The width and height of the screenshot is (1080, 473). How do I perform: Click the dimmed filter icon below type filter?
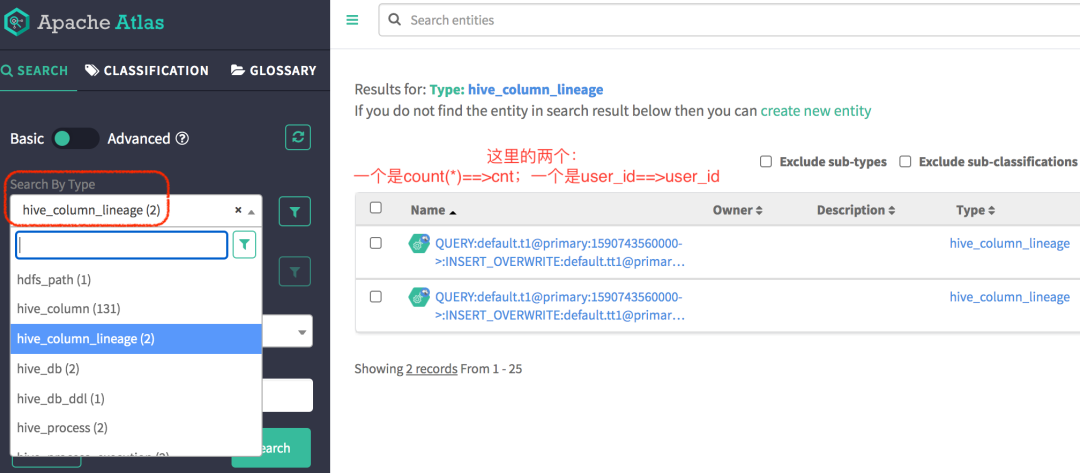[295, 271]
